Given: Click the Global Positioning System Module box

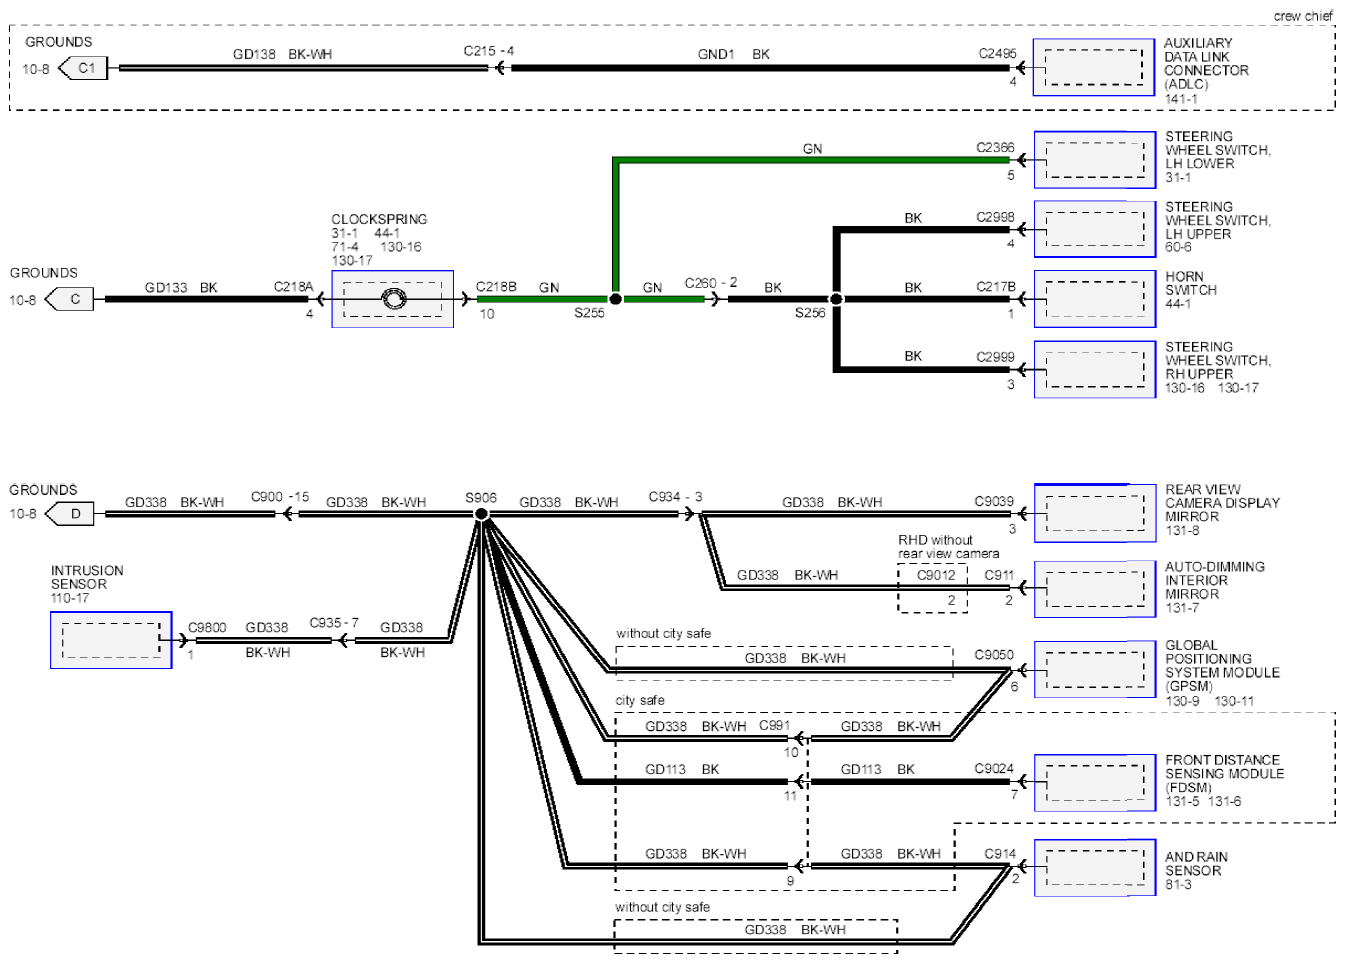Looking at the screenshot, I should coord(1095,669).
